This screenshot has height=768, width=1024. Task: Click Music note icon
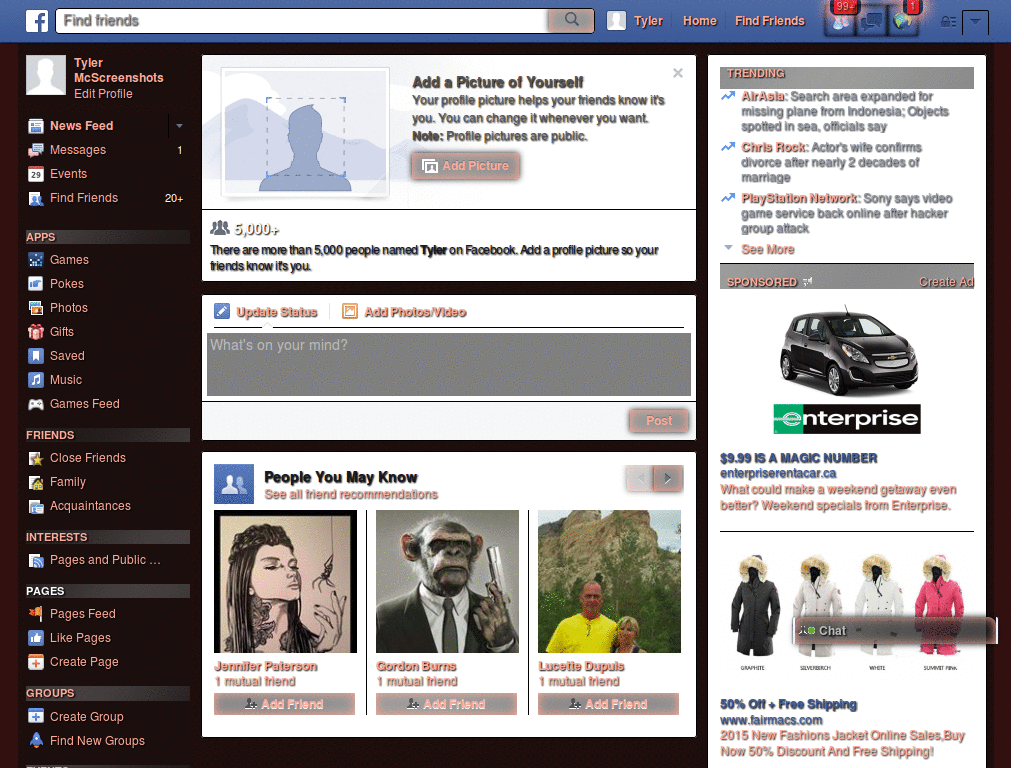(x=36, y=380)
